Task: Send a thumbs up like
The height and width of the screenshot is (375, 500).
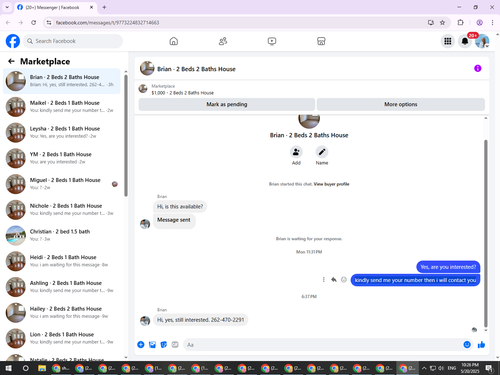Action: pos(481,345)
